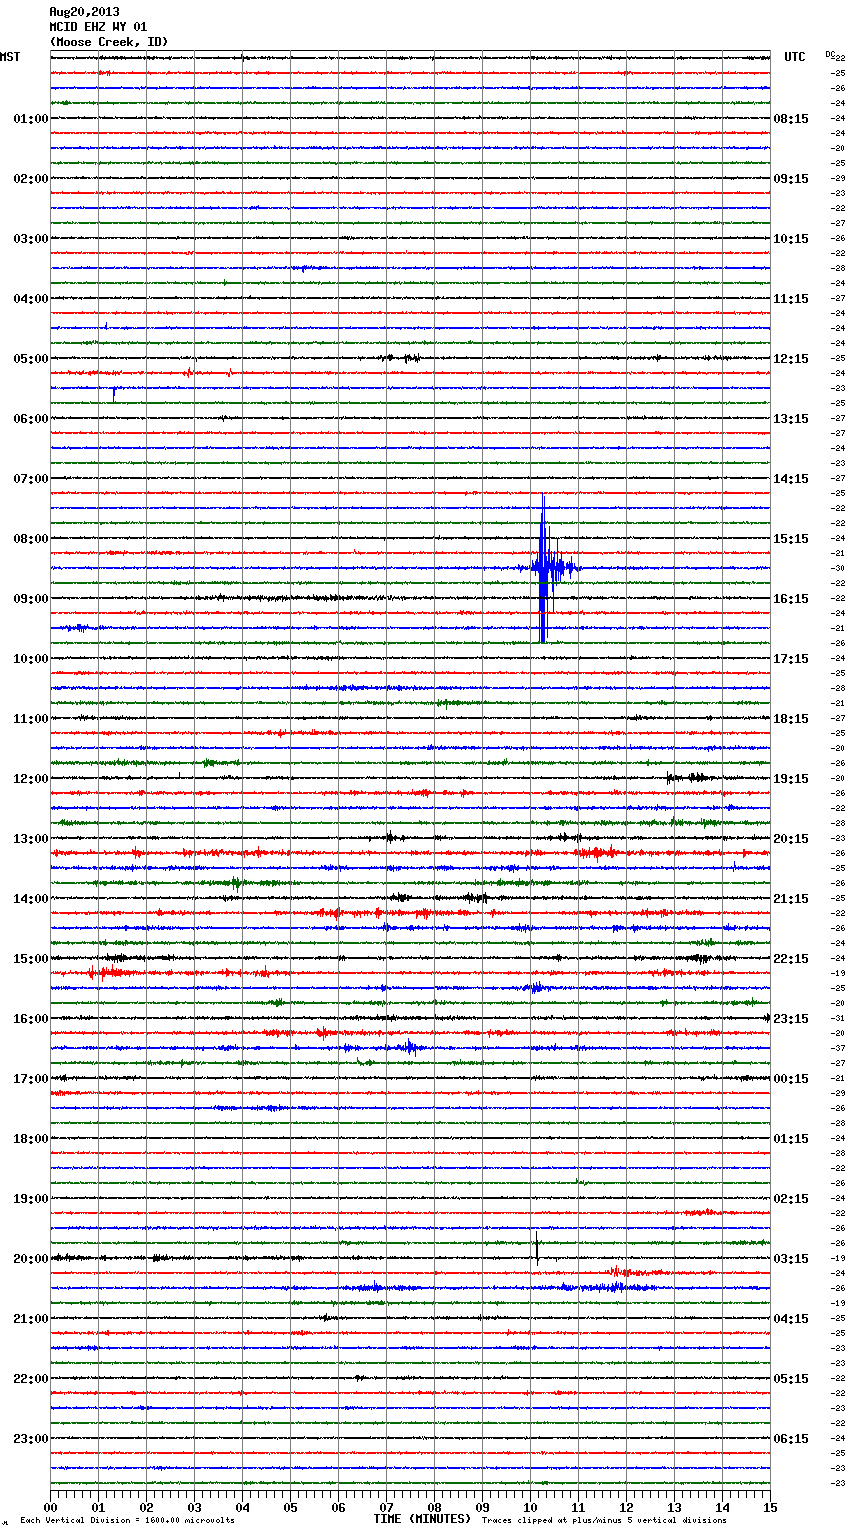This screenshot has height=1534, width=850.
Task: Click the black spike on the 20:00 trace
Action: click(x=537, y=1250)
